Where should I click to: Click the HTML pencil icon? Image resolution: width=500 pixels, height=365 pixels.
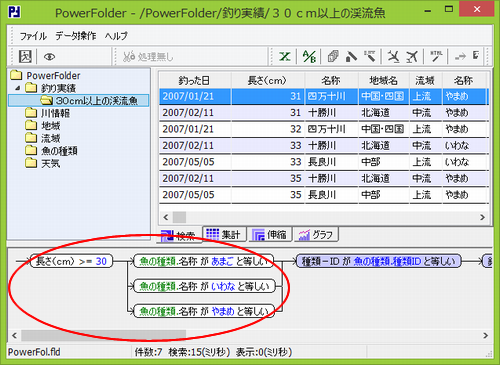point(436,56)
